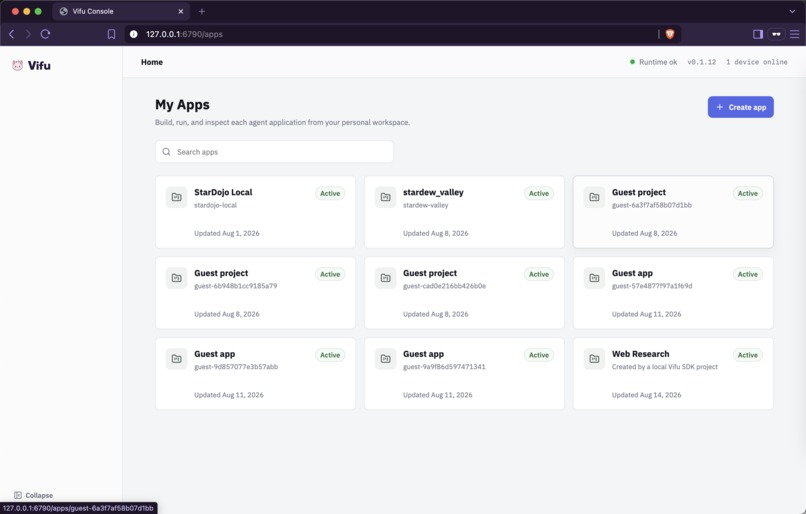806x514 pixels.
Task: Click the Vifu cat logo icon
Action: (x=17, y=65)
